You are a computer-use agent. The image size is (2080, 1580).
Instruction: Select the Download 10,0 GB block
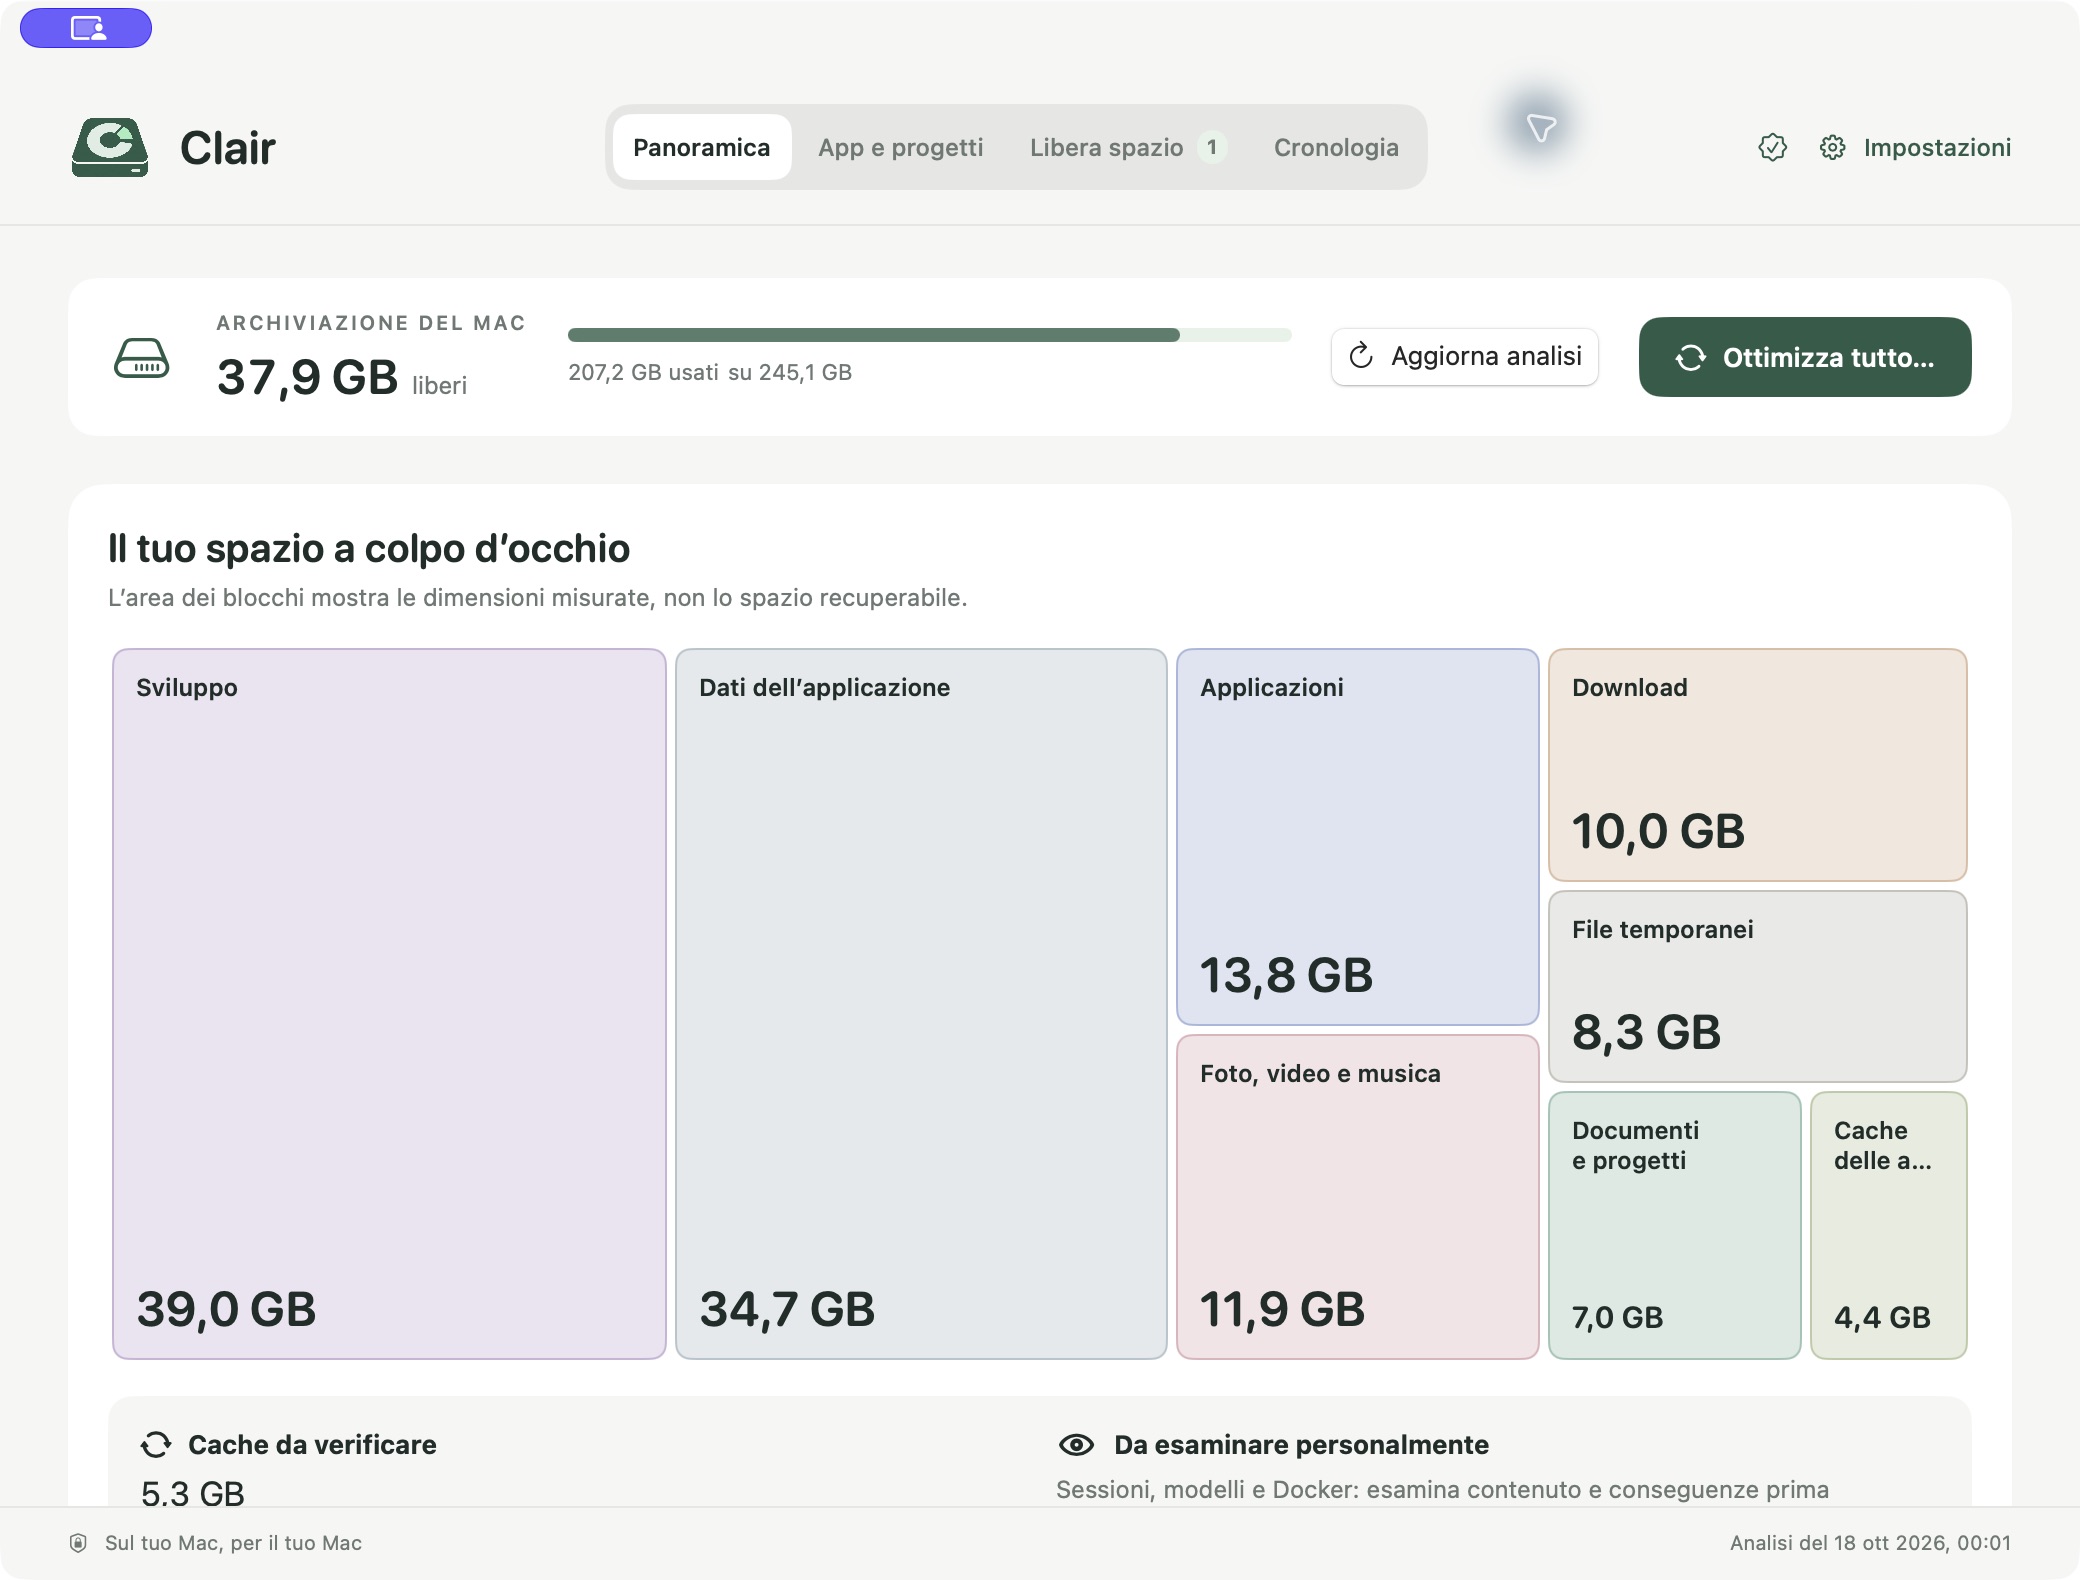(1758, 765)
